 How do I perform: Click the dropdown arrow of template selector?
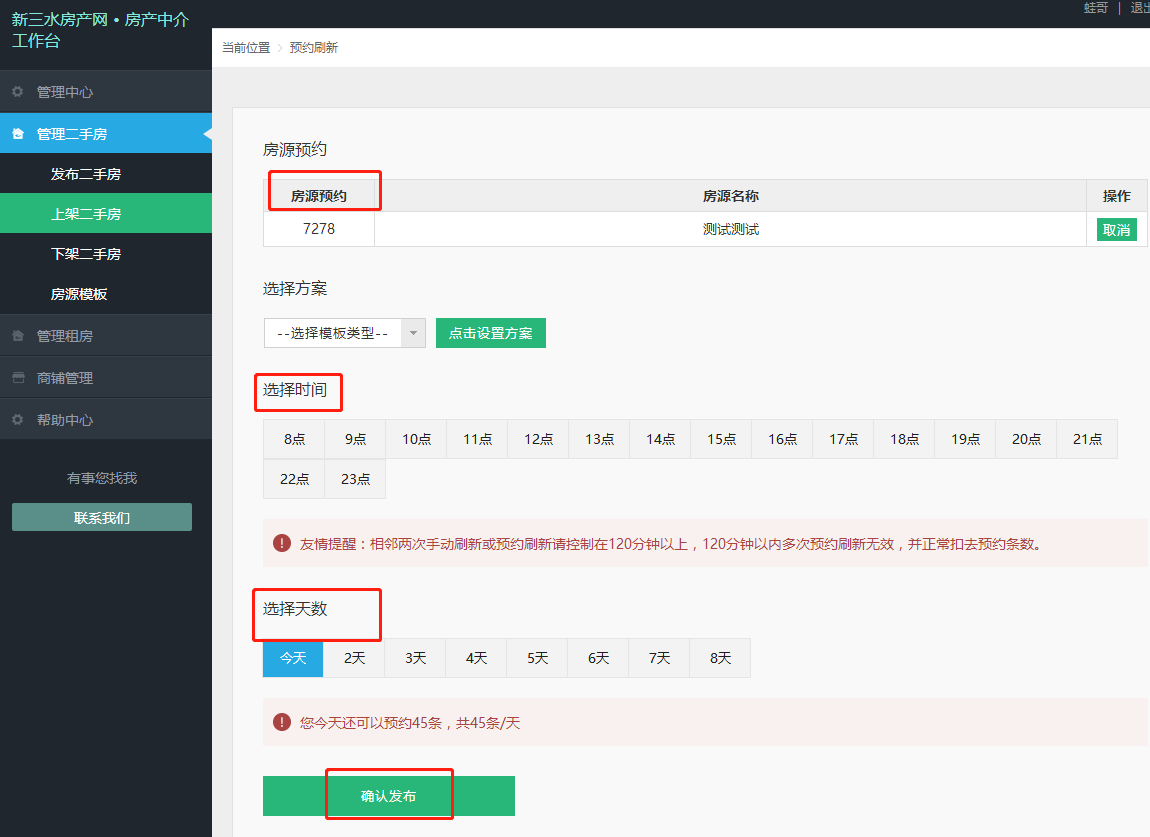(413, 333)
